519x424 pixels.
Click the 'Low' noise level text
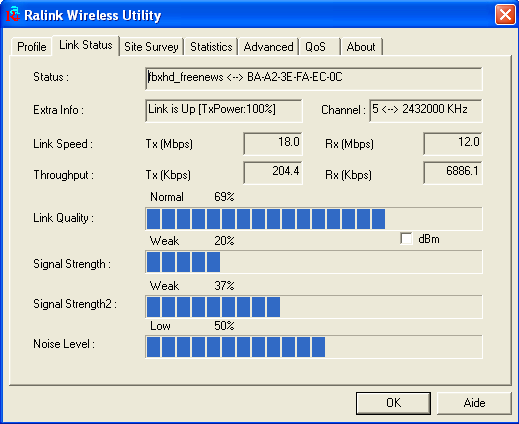tap(160, 326)
